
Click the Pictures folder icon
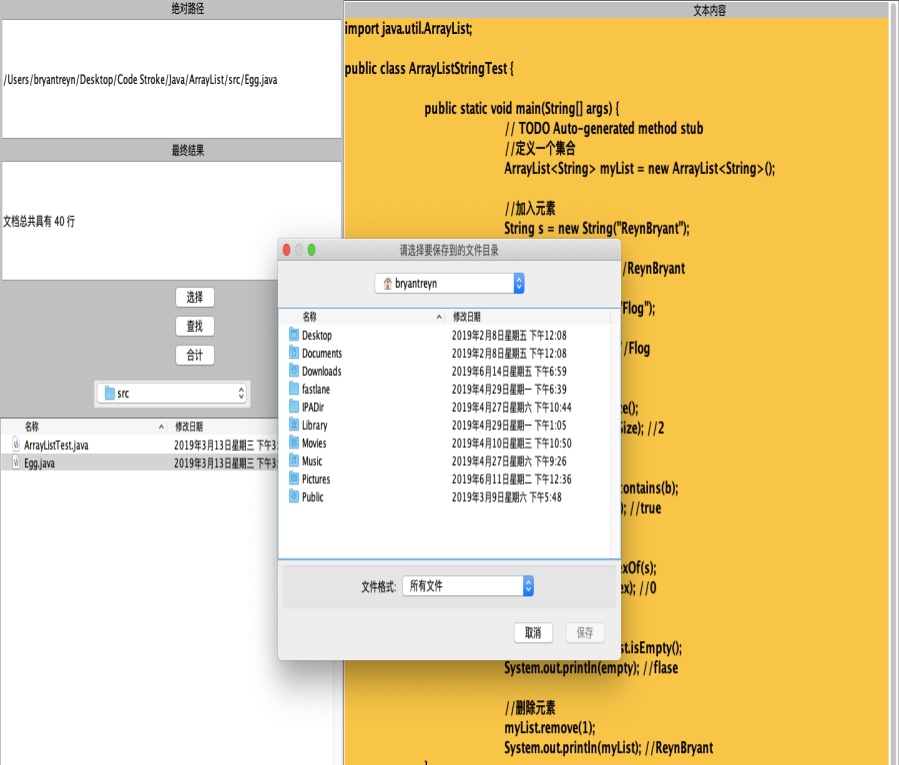click(x=294, y=479)
